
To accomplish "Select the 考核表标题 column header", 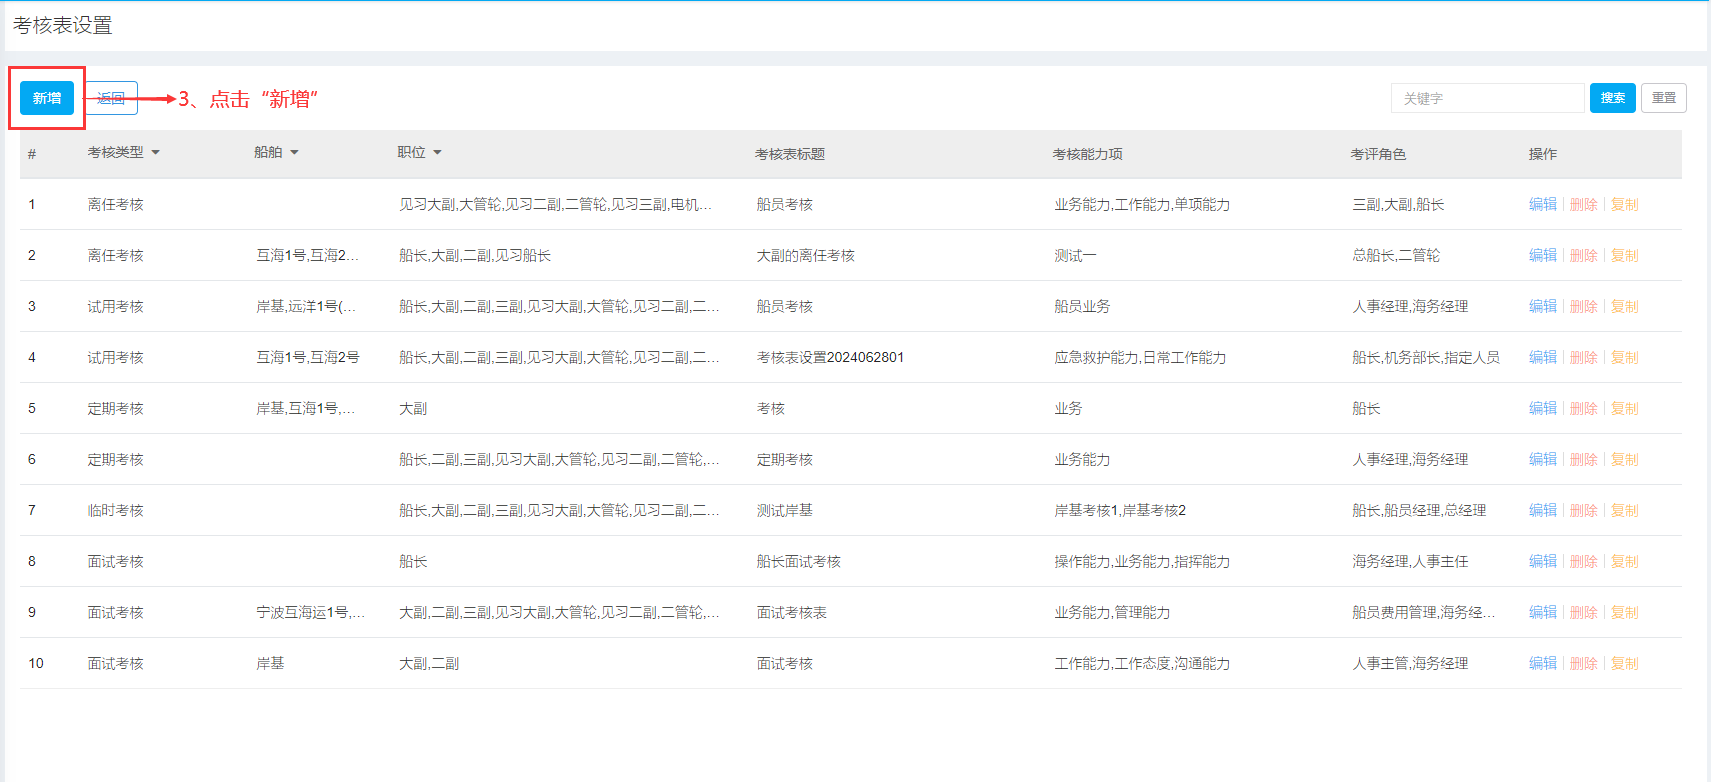I will pos(790,154).
